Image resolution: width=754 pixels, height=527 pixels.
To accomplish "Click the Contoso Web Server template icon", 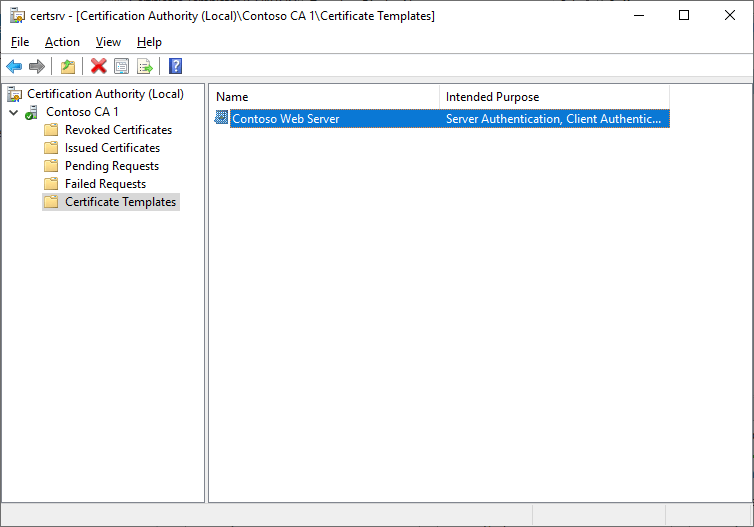I will tap(222, 119).
